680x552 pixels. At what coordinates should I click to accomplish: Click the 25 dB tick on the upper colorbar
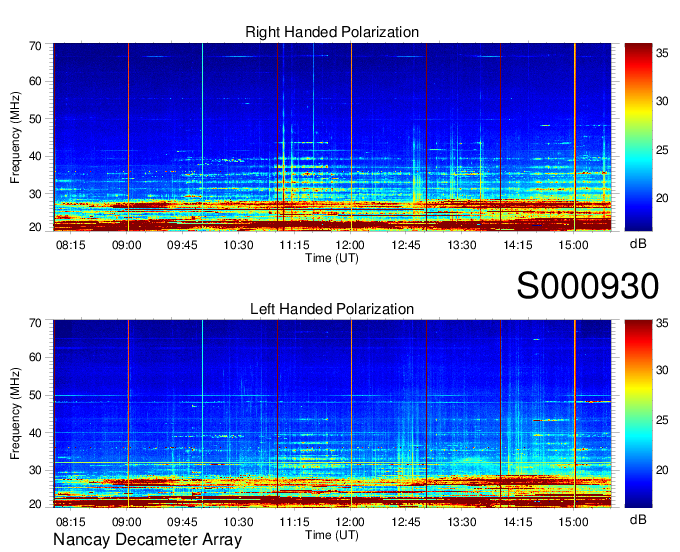click(x=662, y=150)
